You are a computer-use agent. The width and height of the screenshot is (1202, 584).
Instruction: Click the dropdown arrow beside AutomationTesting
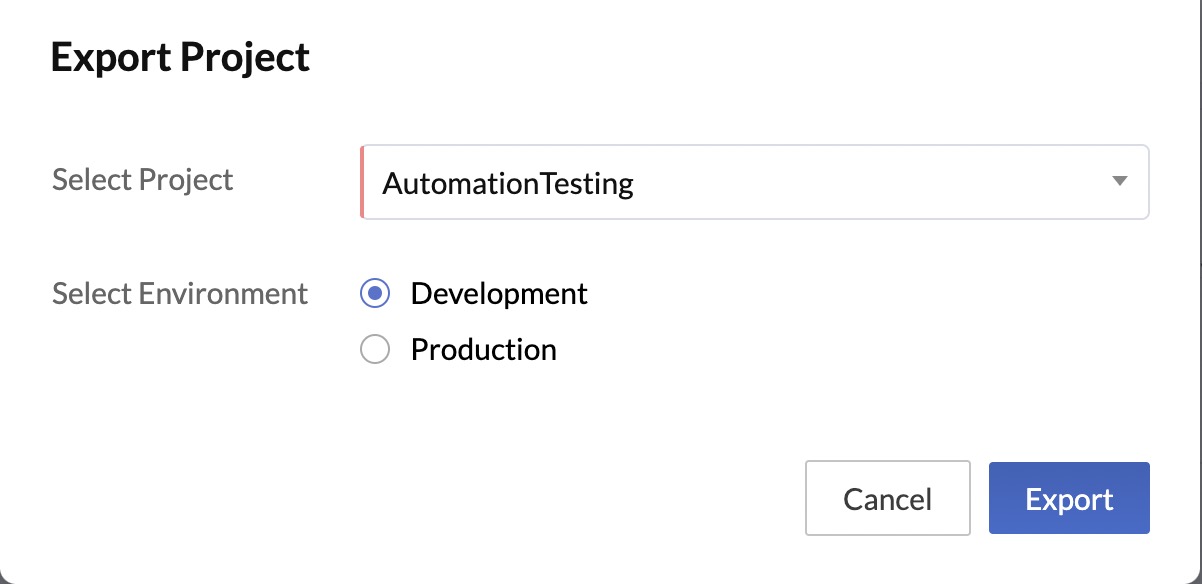[x=1119, y=182]
